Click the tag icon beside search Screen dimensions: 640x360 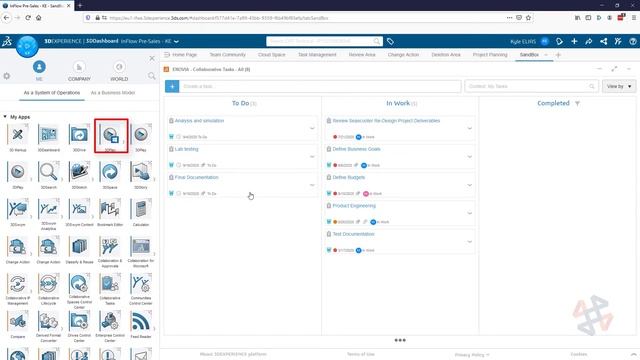point(390,41)
